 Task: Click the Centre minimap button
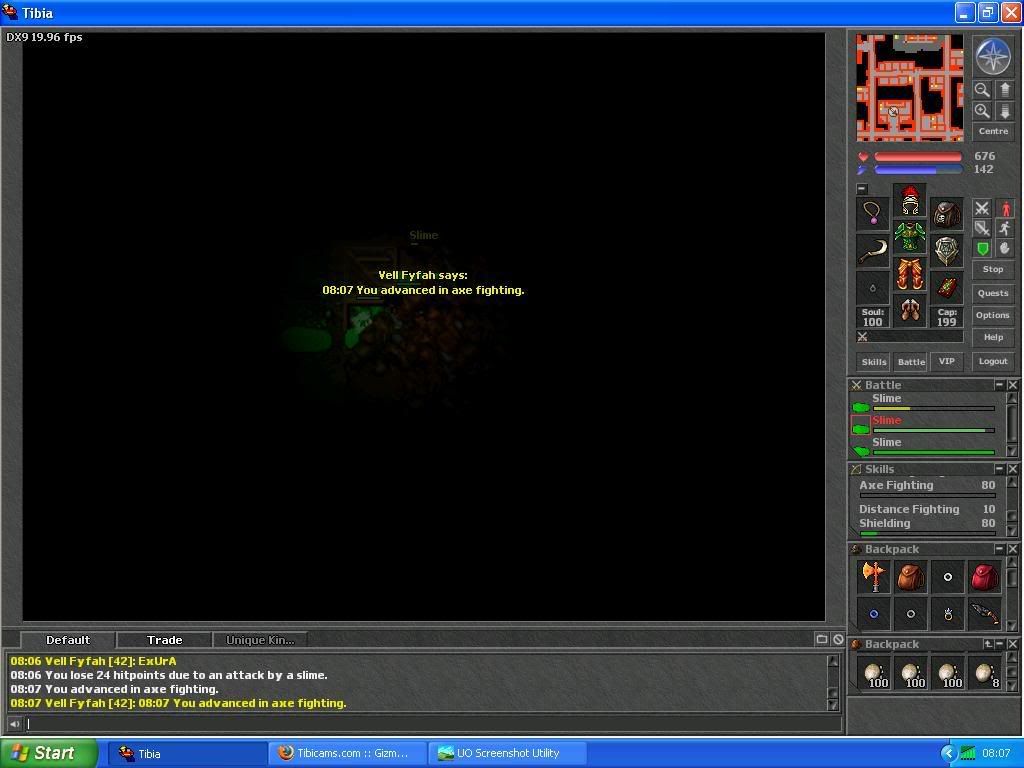(x=993, y=131)
